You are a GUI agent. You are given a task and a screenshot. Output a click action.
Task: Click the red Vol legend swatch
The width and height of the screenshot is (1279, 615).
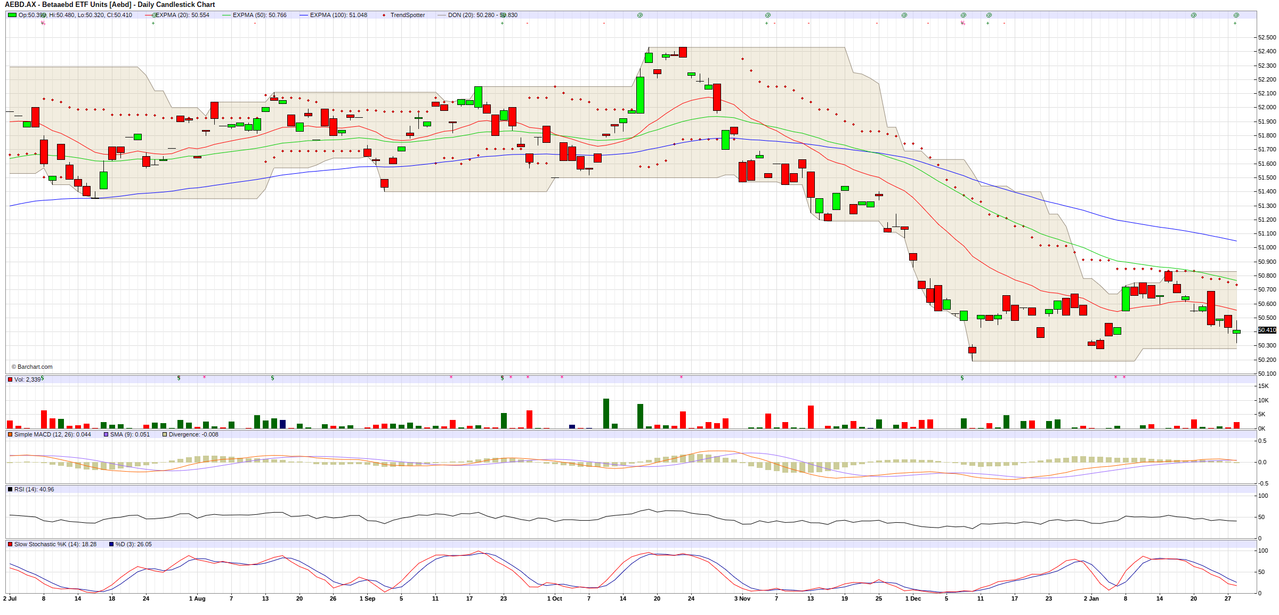click(x=10, y=380)
